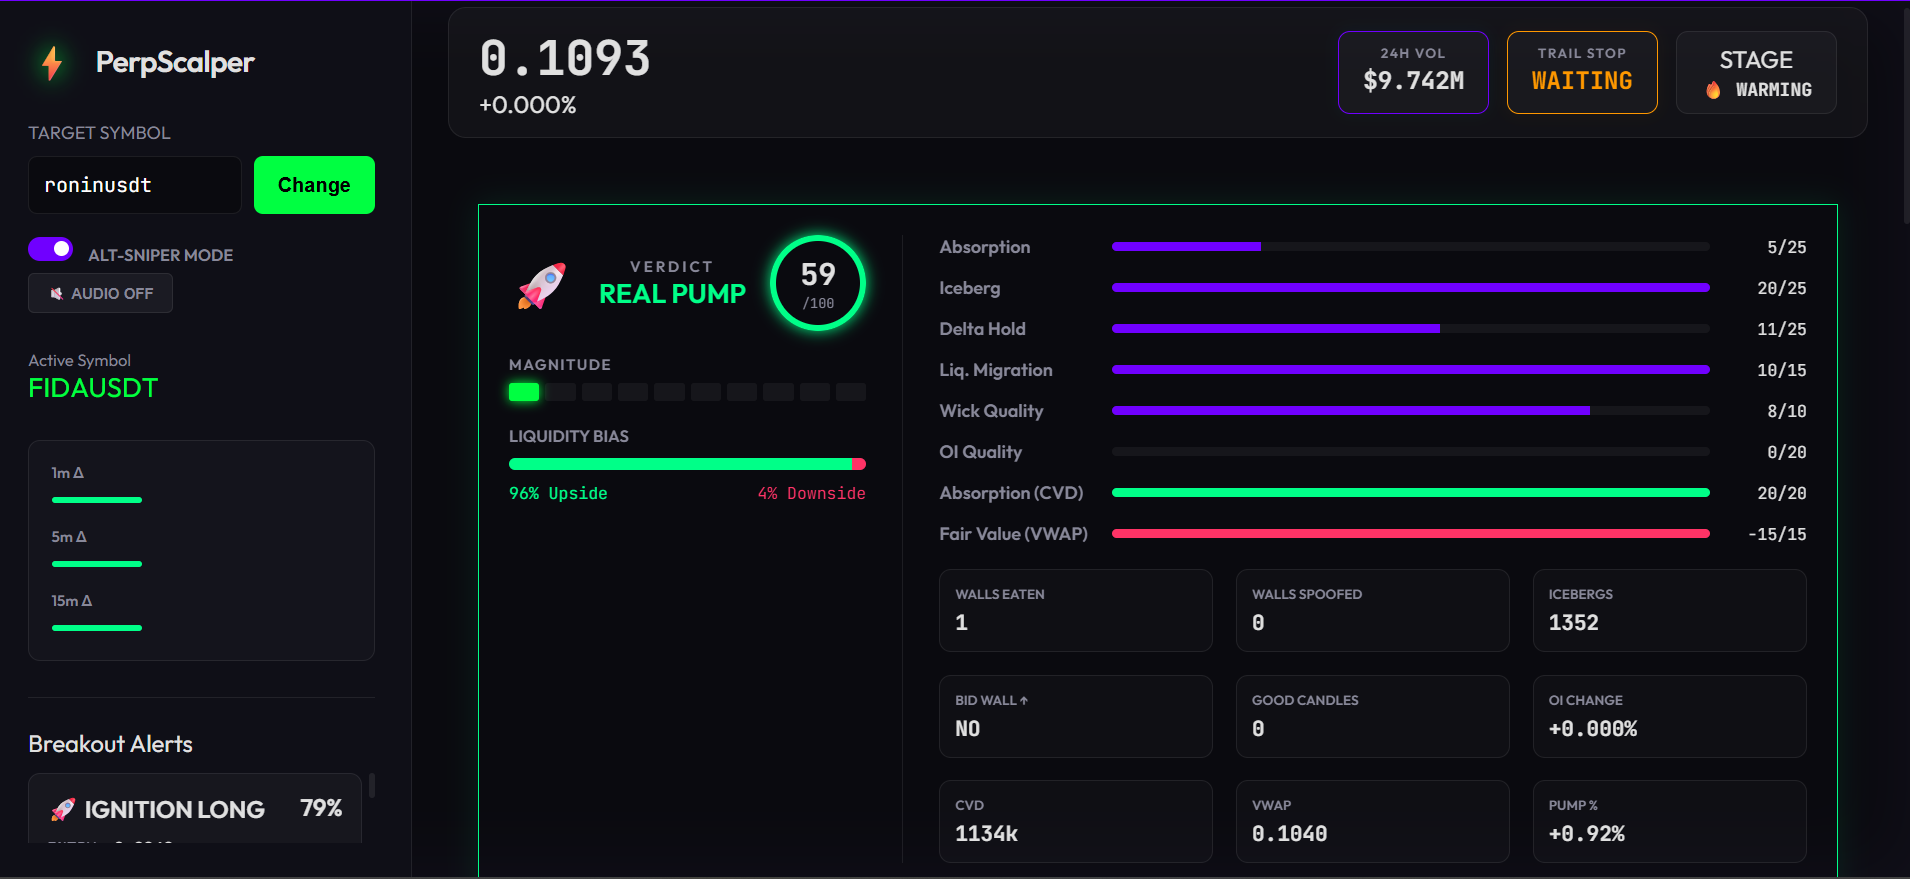The width and height of the screenshot is (1910, 879).
Task: Click the OI CHANGE +0.000% card
Action: click(x=1670, y=717)
